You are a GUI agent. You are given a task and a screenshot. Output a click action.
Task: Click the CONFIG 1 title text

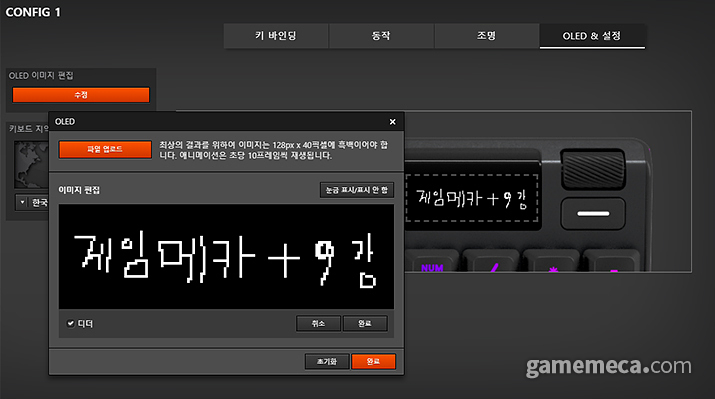33,12
